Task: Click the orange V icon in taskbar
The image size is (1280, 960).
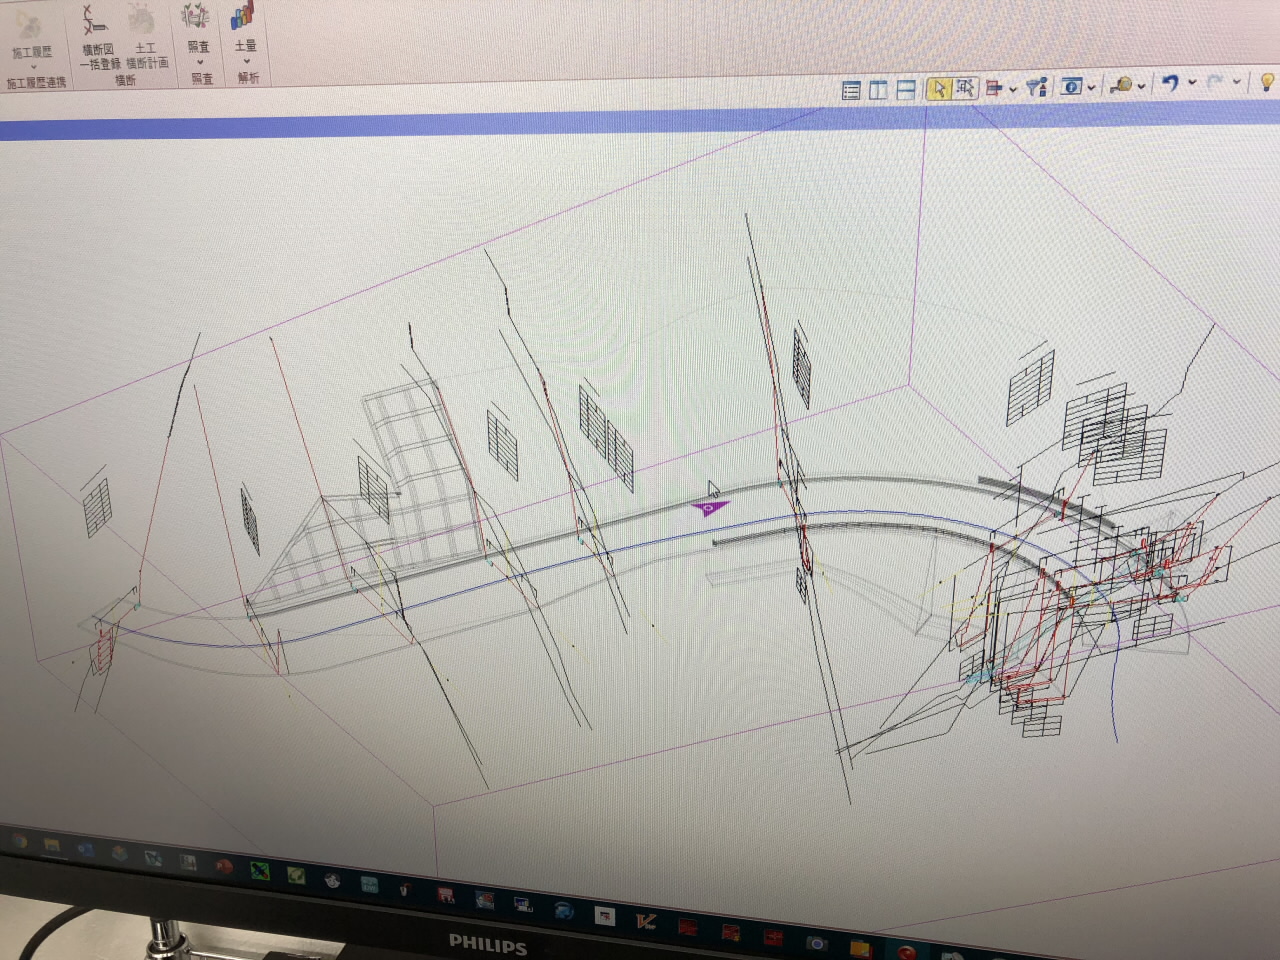Action: click(645, 920)
